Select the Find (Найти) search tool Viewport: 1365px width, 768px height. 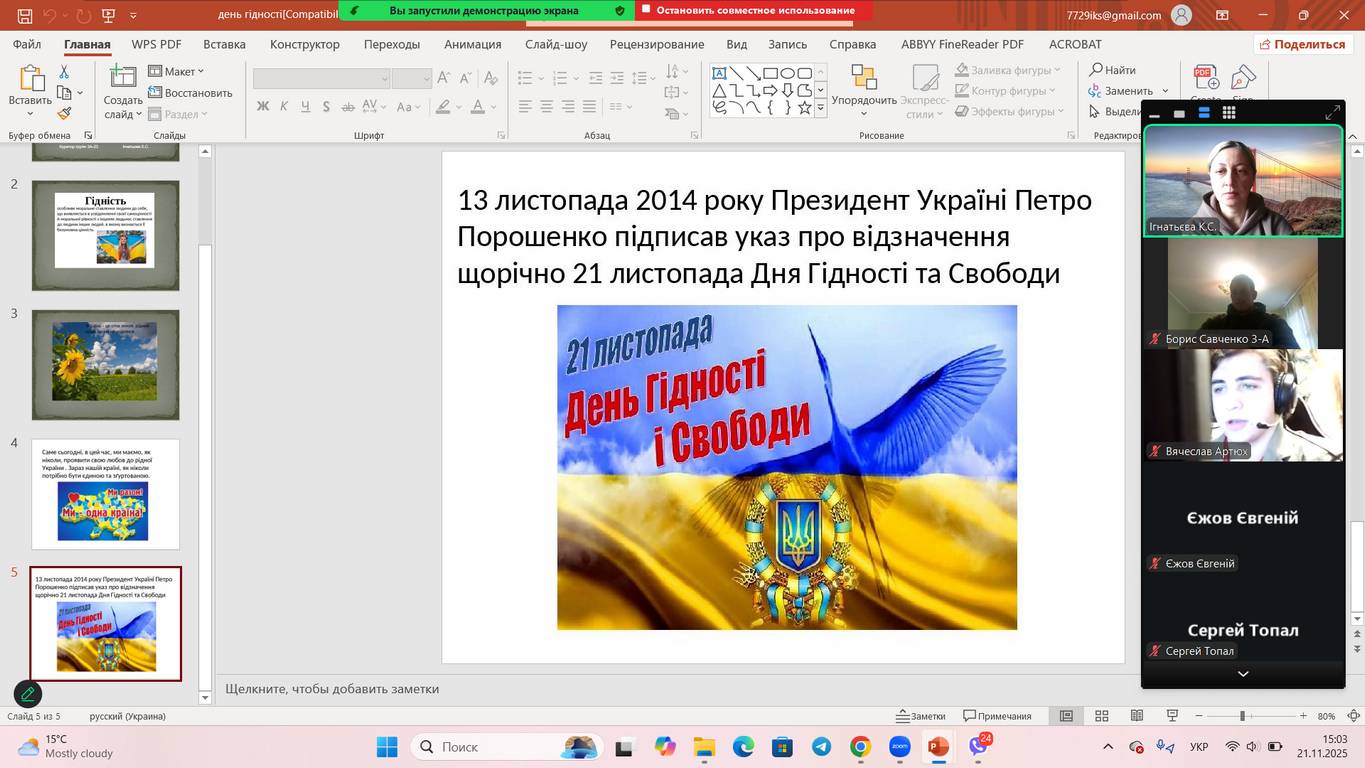pyautogui.click(x=1112, y=70)
